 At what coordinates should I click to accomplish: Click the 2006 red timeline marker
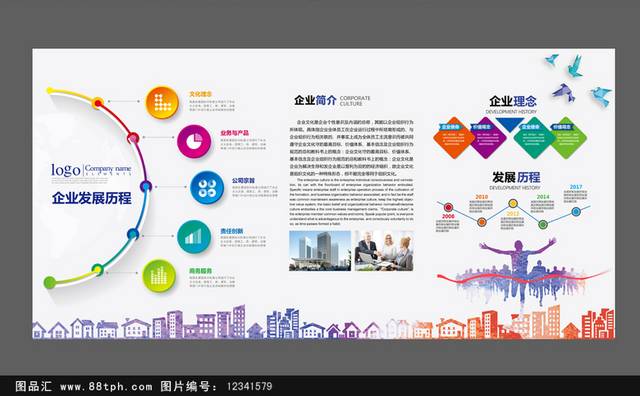(x=448, y=207)
